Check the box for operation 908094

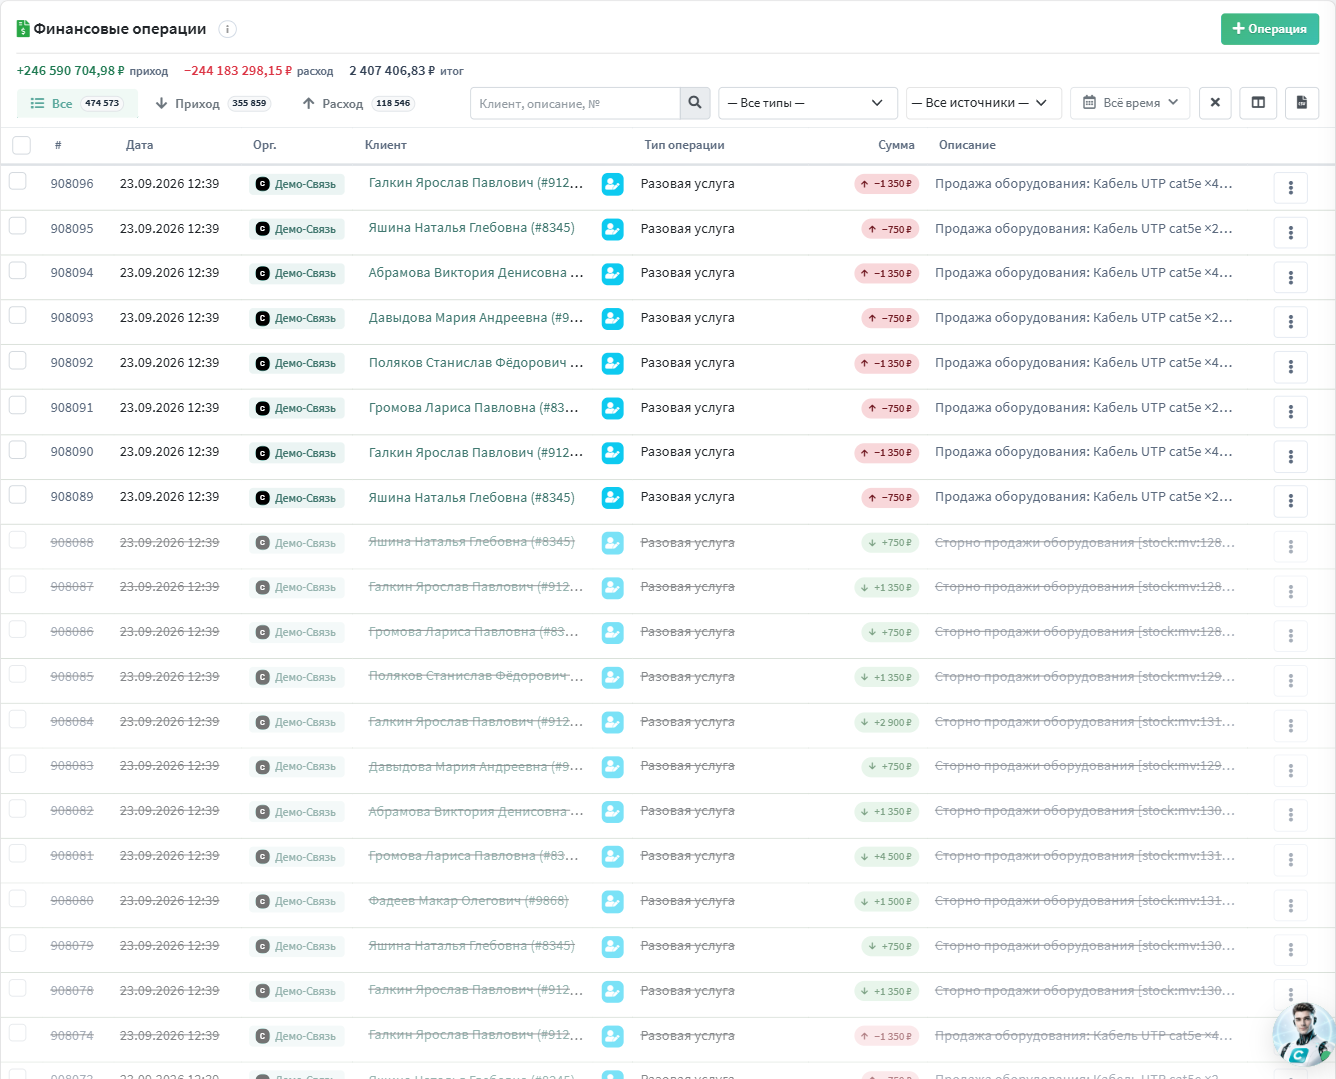coord(18,270)
